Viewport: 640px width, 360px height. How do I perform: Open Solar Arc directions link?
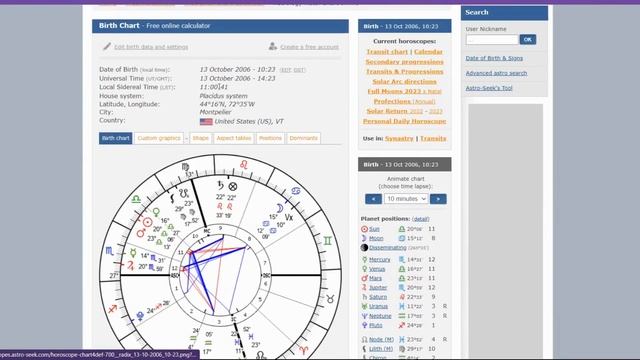coord(404,82)
